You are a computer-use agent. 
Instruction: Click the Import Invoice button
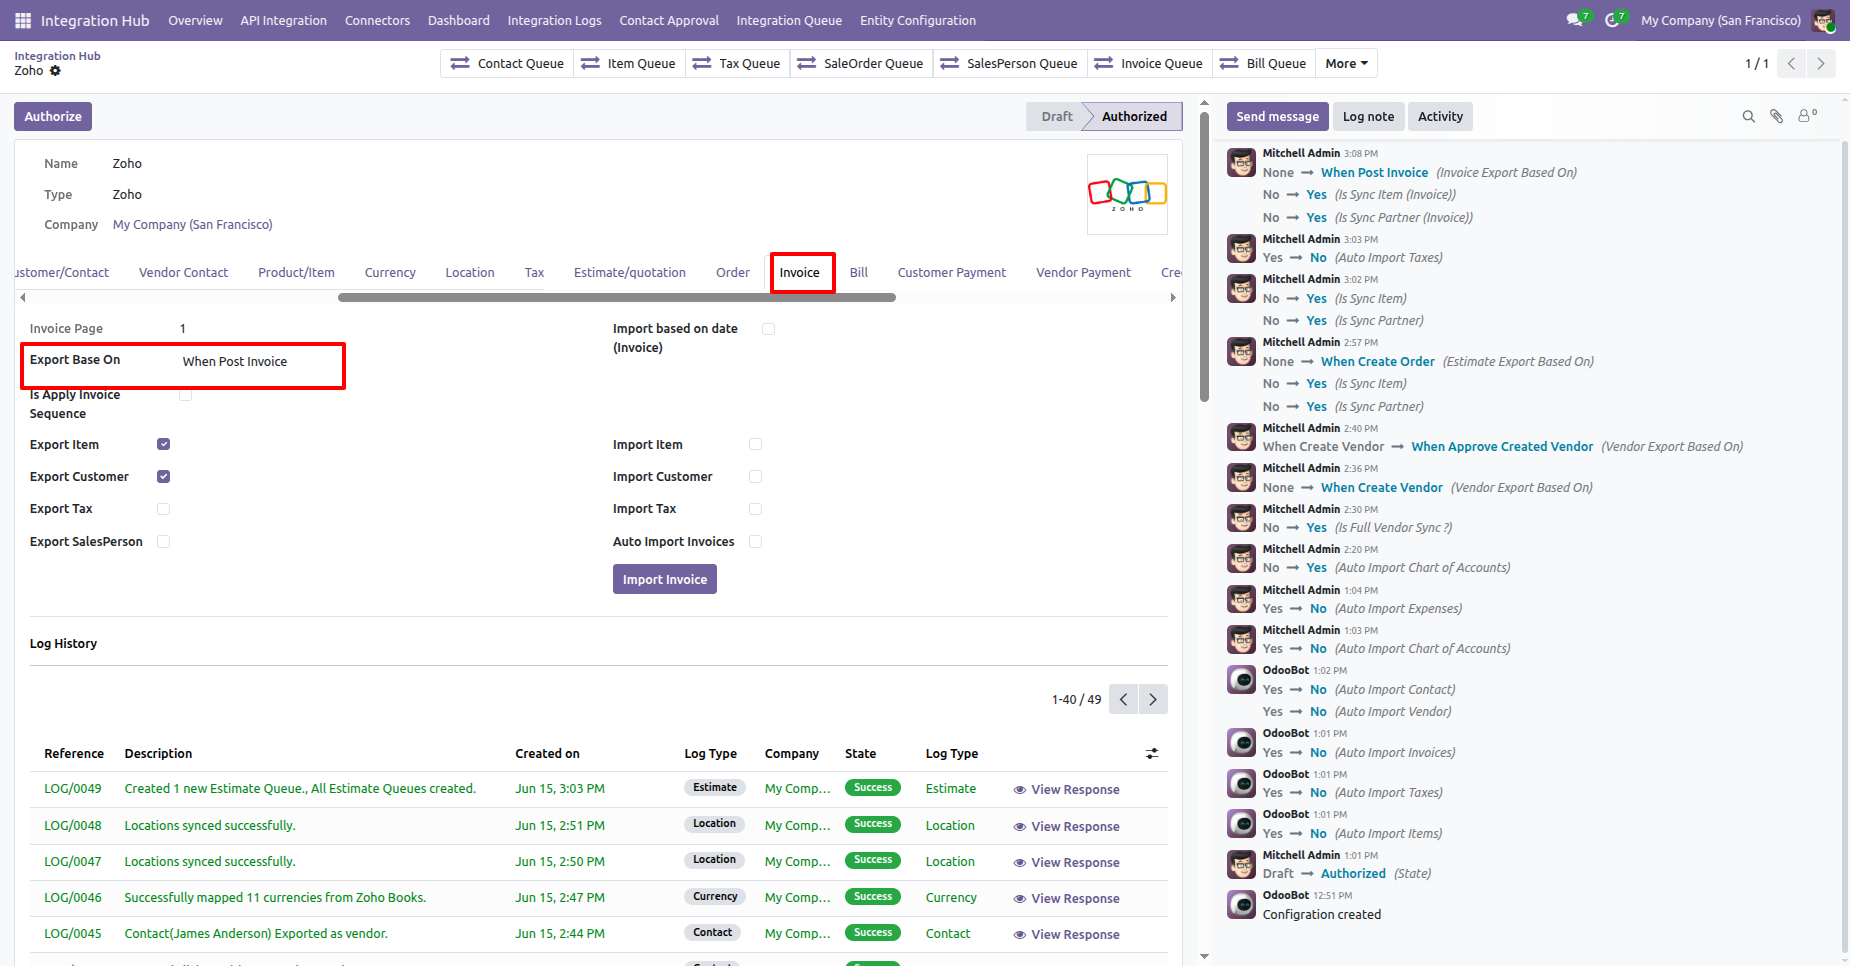point(665,580)
